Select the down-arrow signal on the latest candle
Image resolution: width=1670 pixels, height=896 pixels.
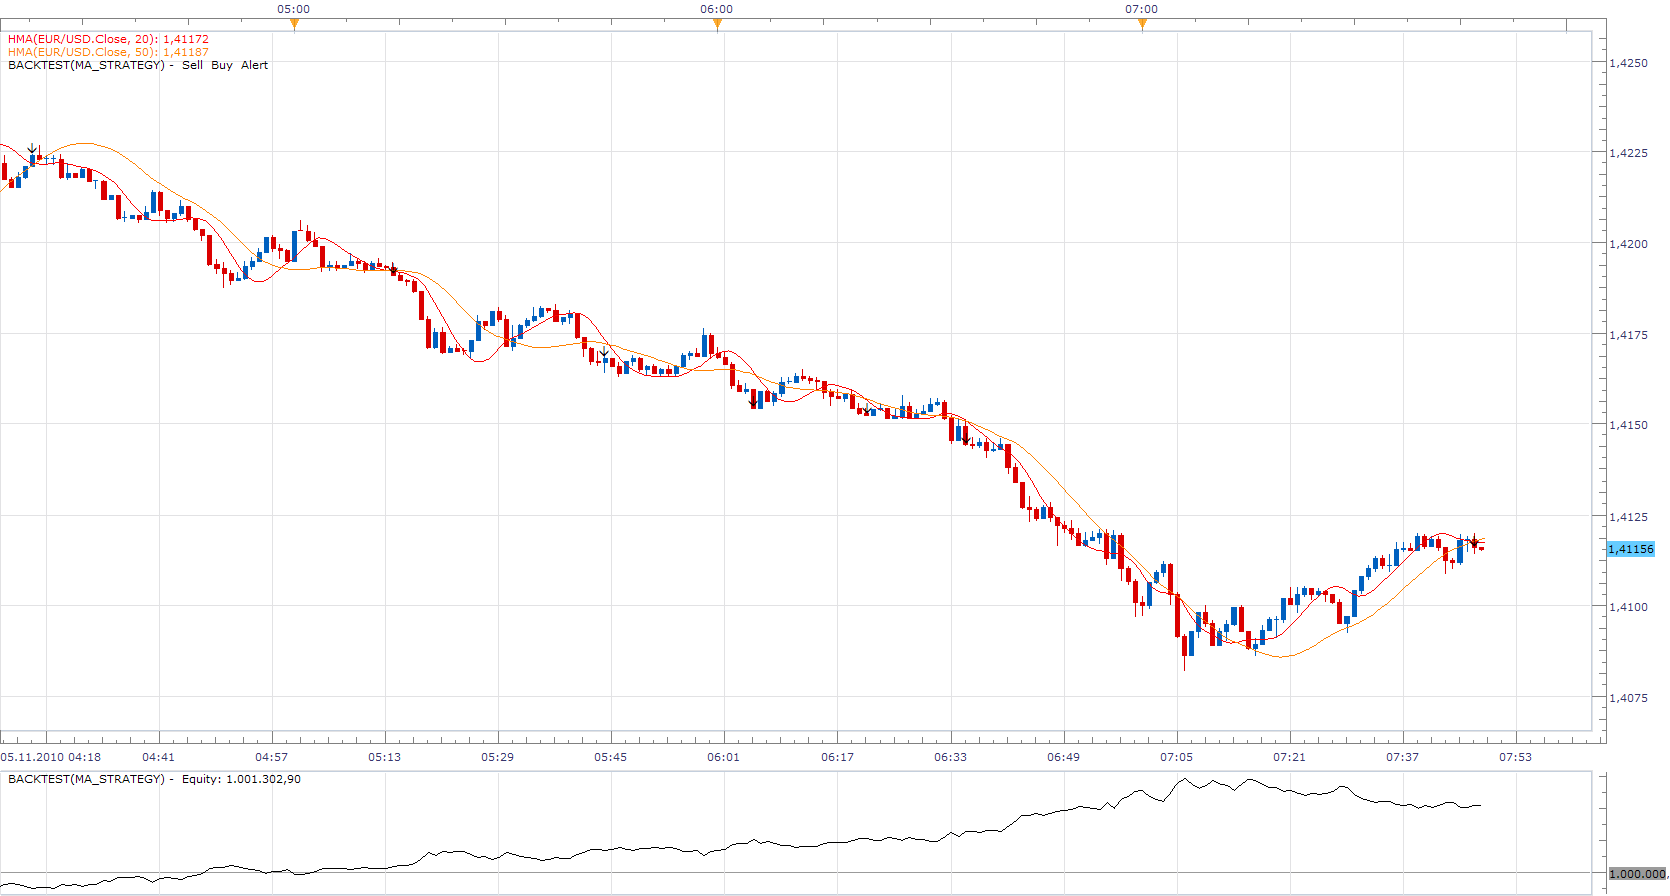(x=1474, y=543)
